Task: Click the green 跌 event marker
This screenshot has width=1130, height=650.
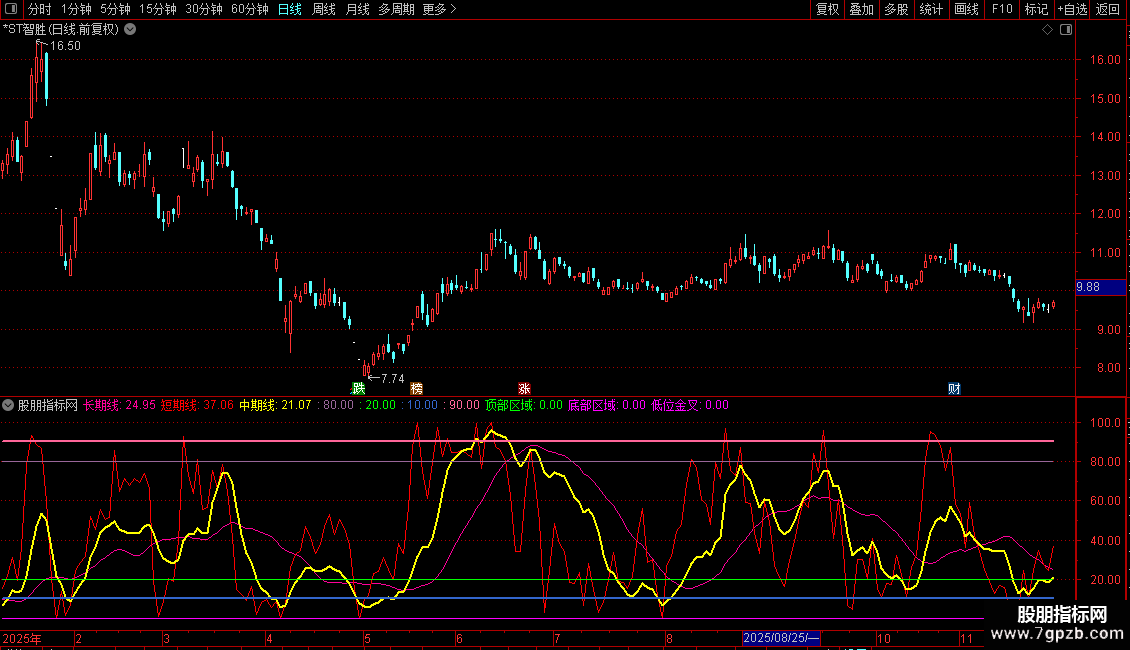Action: click(358, 388)
